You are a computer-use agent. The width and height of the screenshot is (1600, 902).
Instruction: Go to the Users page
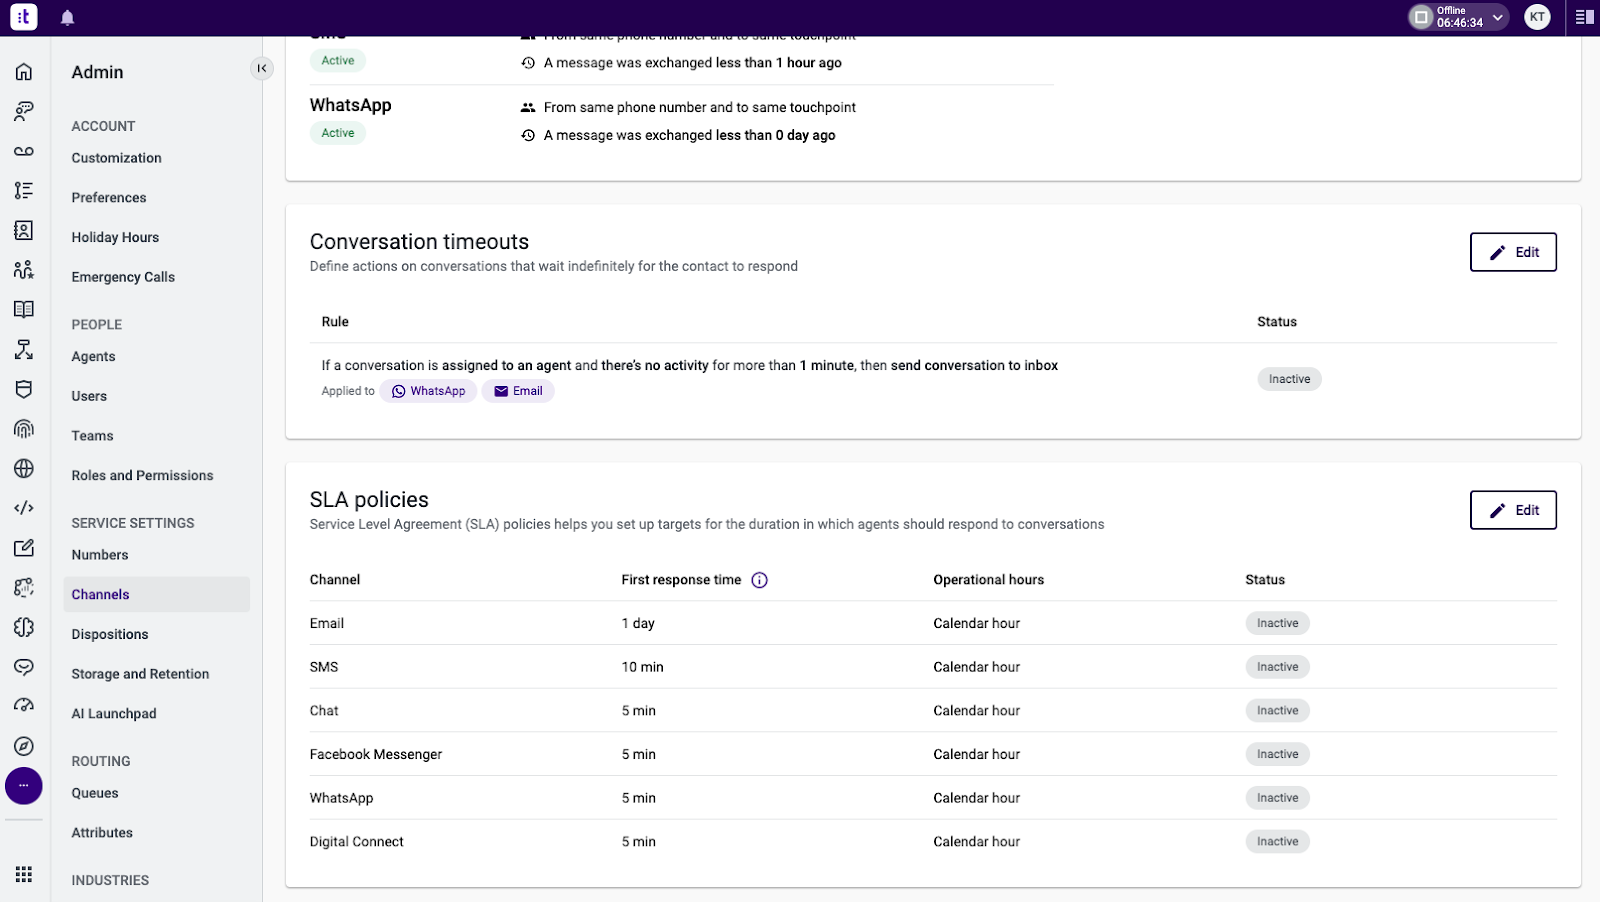pos(89,396)
